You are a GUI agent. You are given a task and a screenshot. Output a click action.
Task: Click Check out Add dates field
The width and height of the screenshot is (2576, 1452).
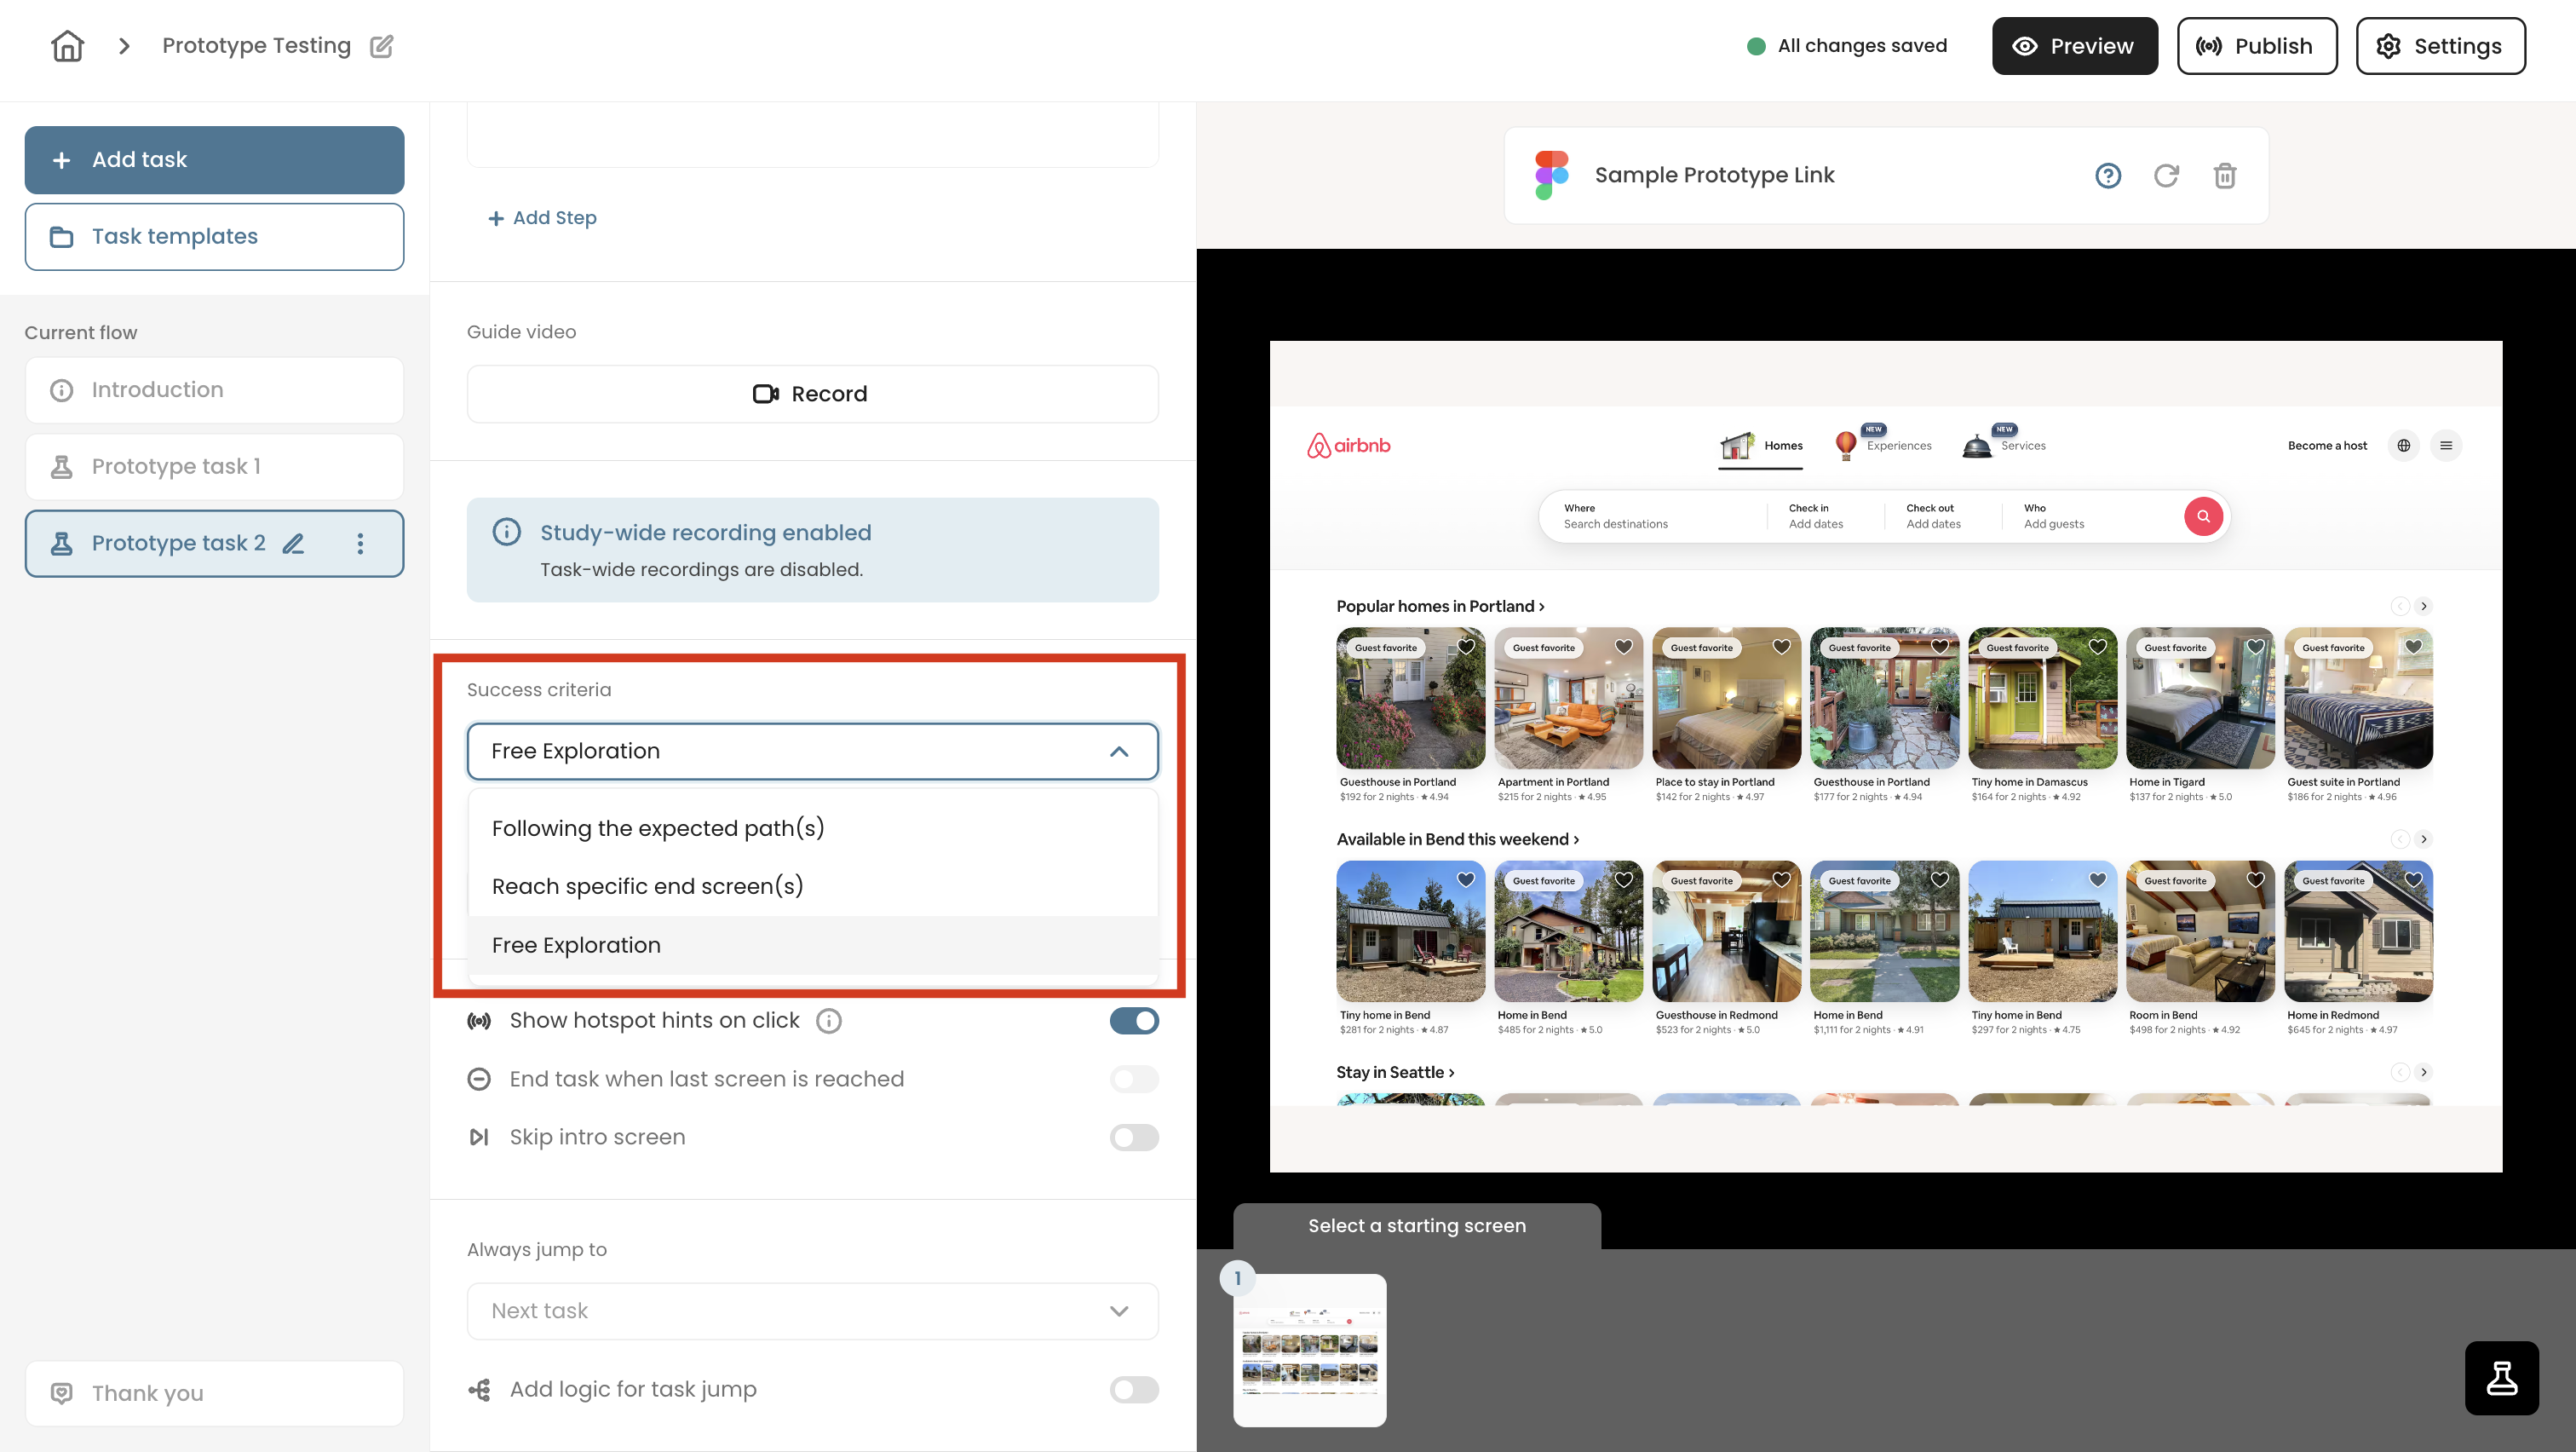(1941, 516)
